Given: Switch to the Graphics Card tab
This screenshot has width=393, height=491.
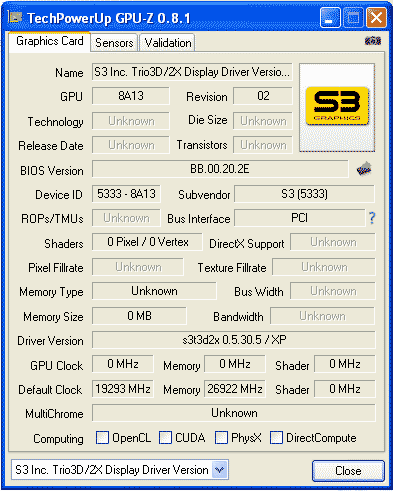Looking at the screenshot, I should pos(50,41).
